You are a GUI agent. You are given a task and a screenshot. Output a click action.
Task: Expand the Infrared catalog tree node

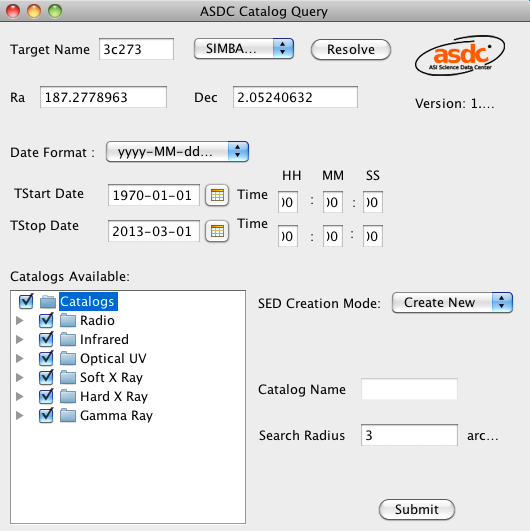20,339
